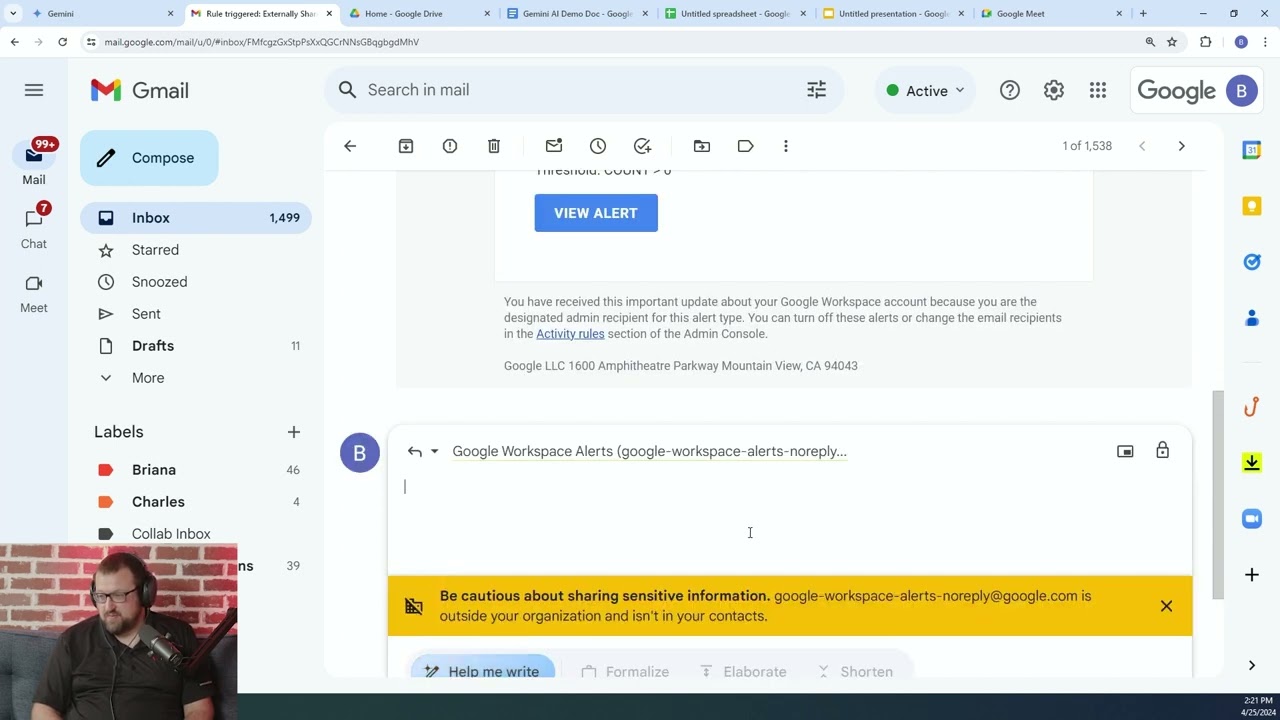Screen dimensions: 1280x720
Task: Delete this email with trash icon
Action: tap(494, 146)
